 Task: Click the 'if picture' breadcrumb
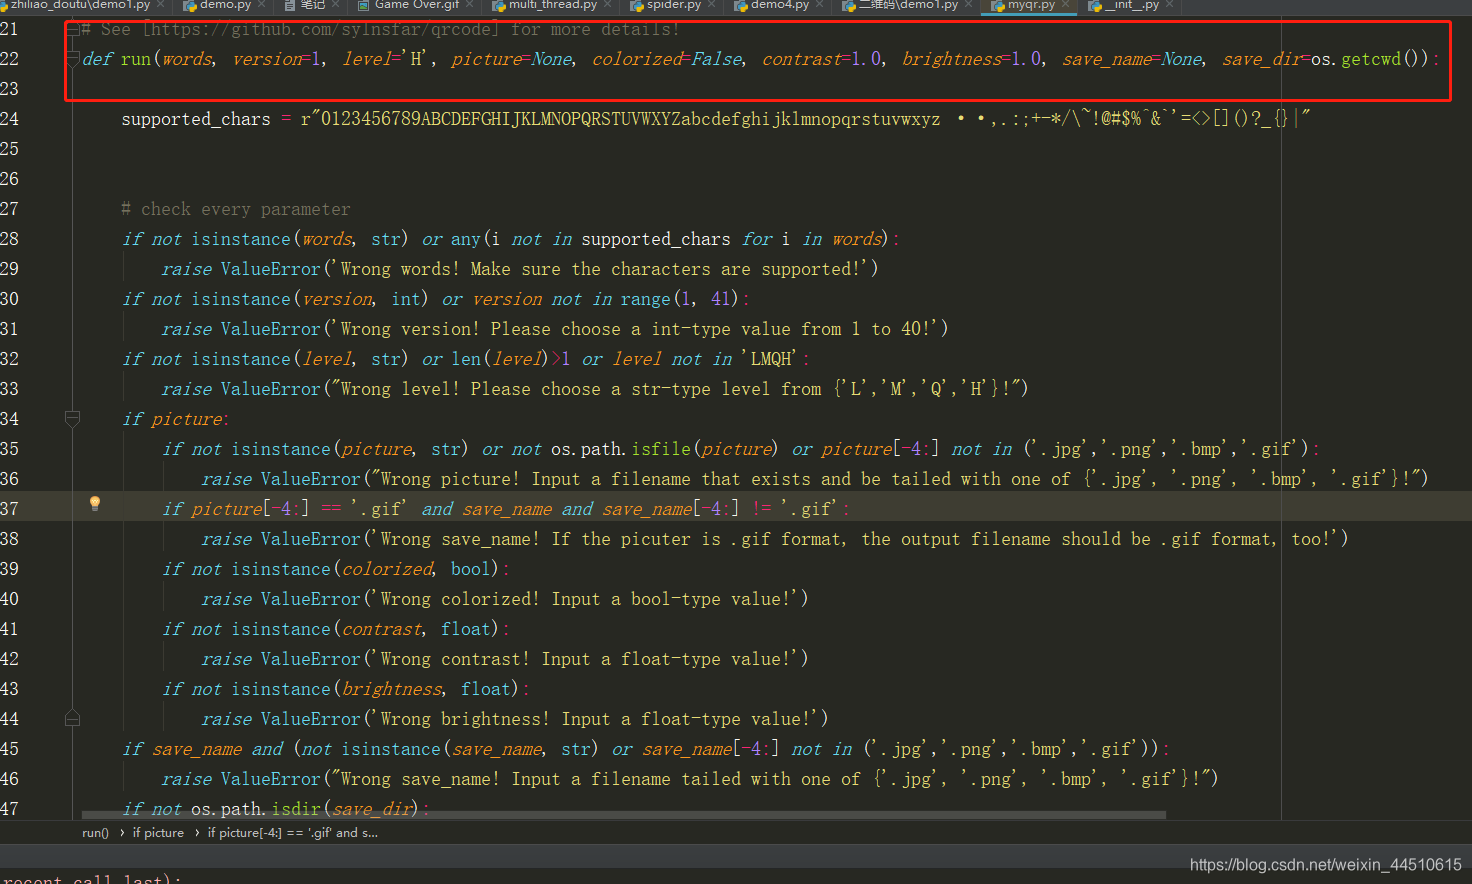tap(158, 833)
